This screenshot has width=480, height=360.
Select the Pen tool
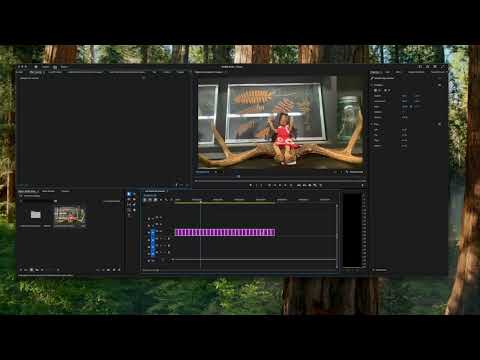click(x=134, y=205)
